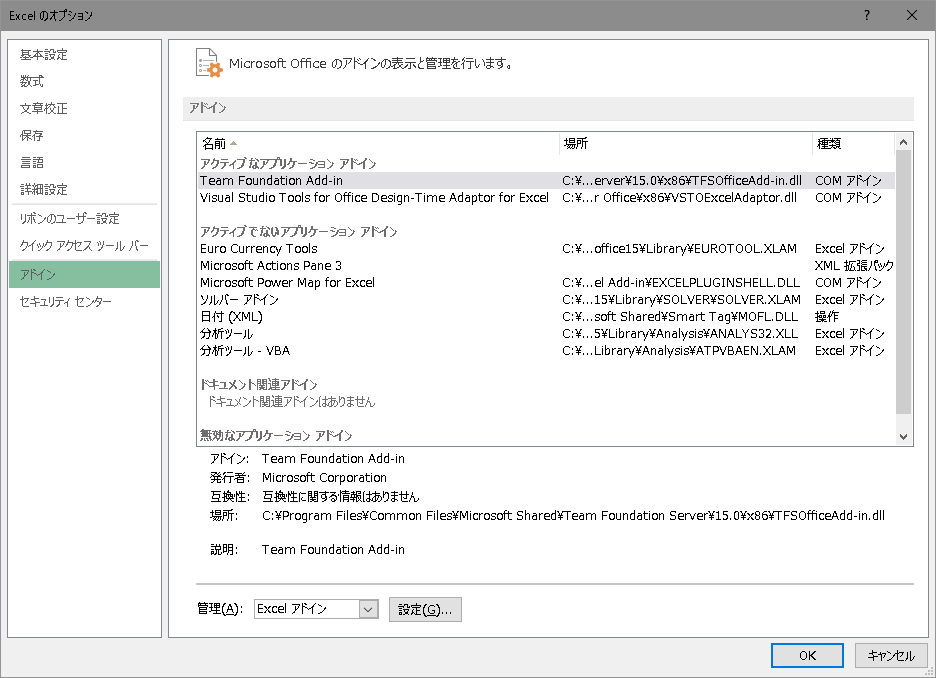Open the 文章校正 category
The height and width of the screenshot is (678, 936).
pos(84,109)
